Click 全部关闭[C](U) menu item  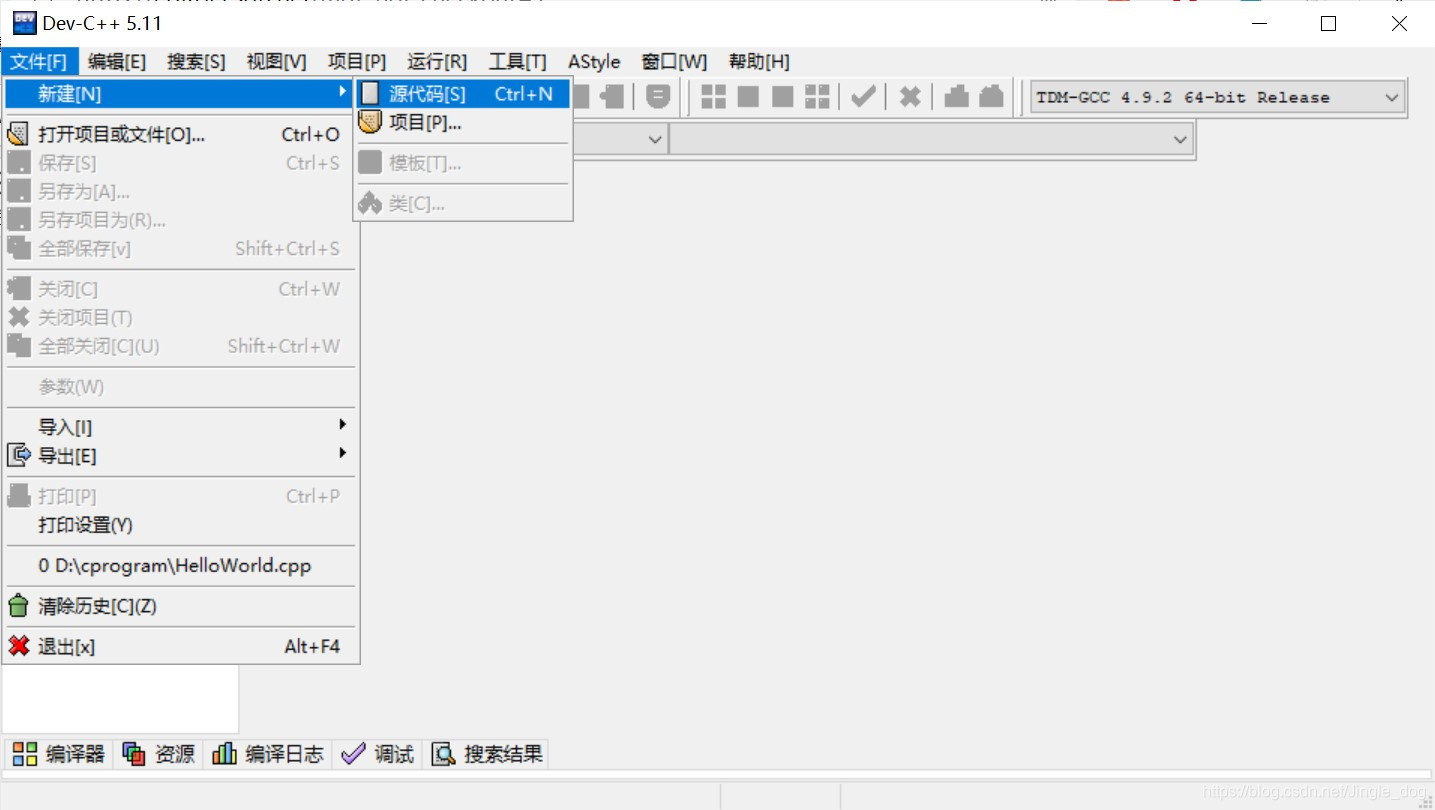point(181,346)
